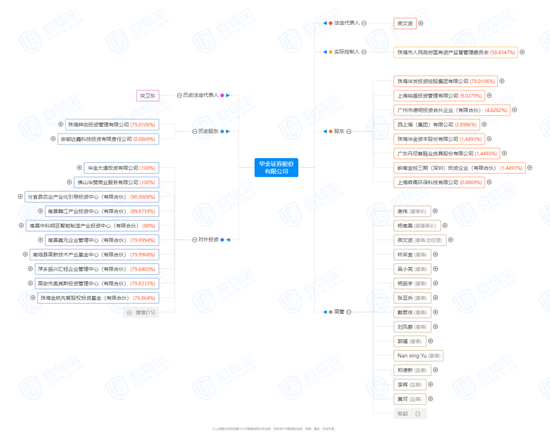The width and height of the screenshot is (550, 437).
Task: Expand plus icon beside shareholder with 0.0869%
Action: (x=489, y=182)
